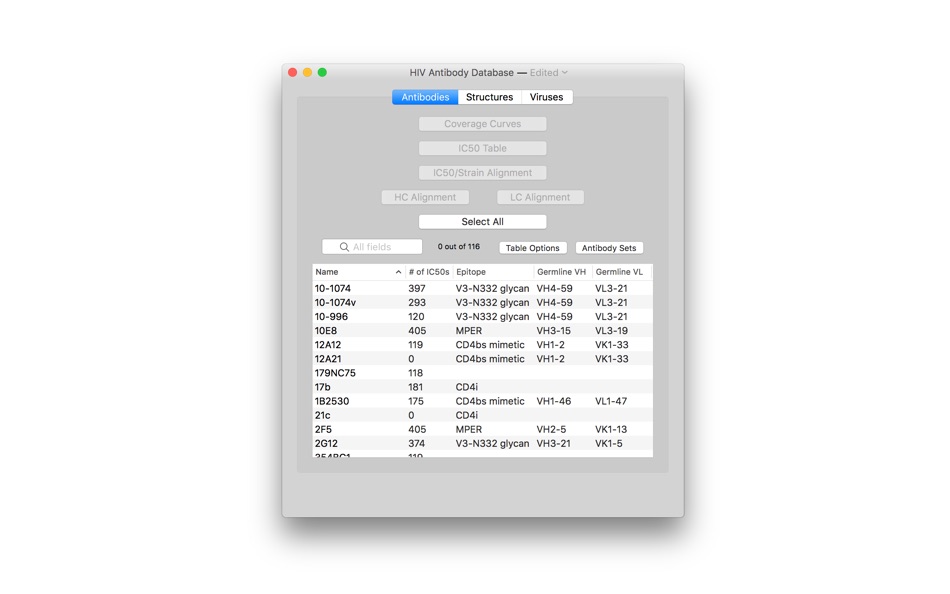The width and height of the screenshot is (950, 594).
Task: Click the Select All button
Action: 482,222
